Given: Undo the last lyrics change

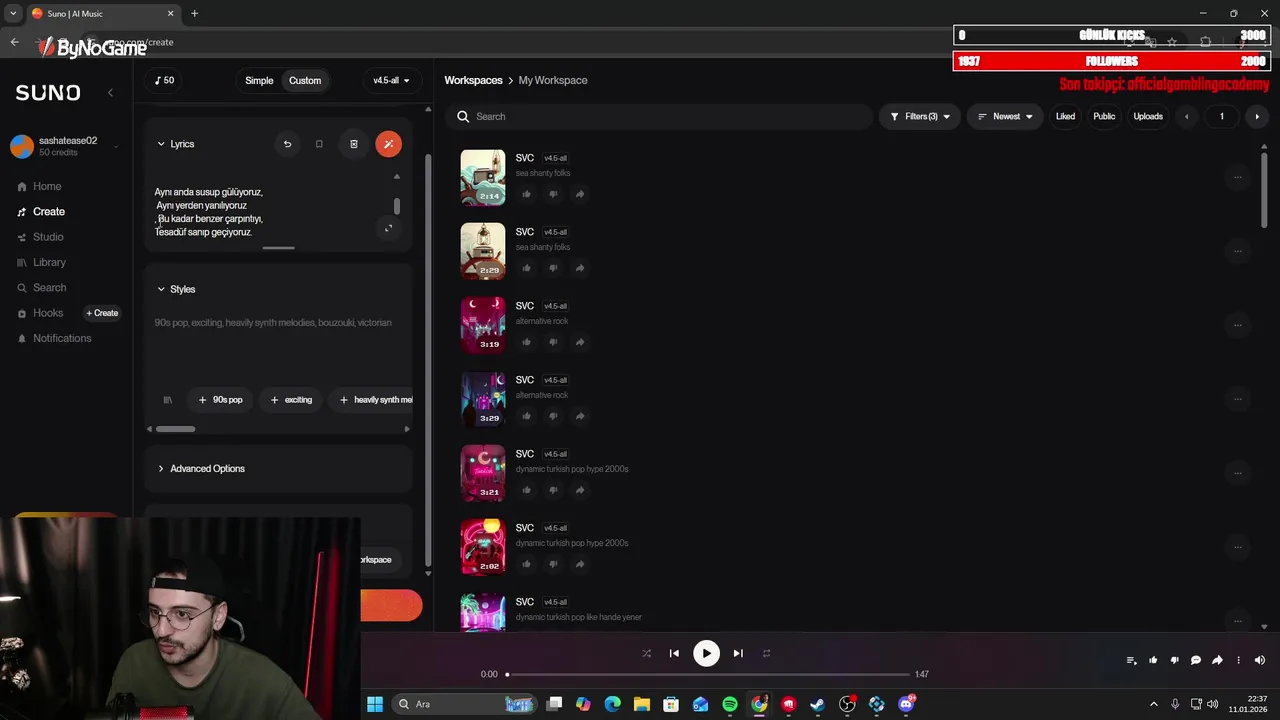Looking at the screenshot, I should pyautogui.click(x=287, y=144).
